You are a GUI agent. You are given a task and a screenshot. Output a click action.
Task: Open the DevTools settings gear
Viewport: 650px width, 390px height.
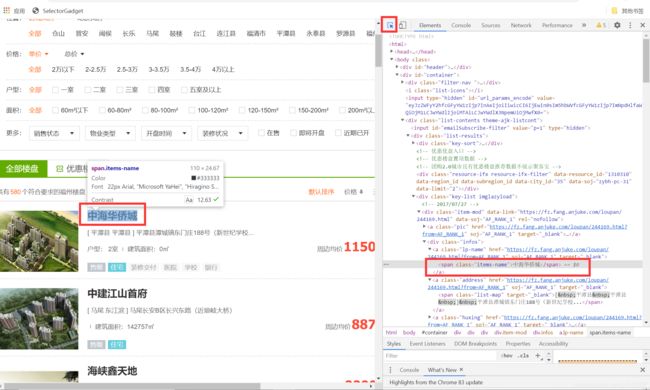click(x=617, y=25)
